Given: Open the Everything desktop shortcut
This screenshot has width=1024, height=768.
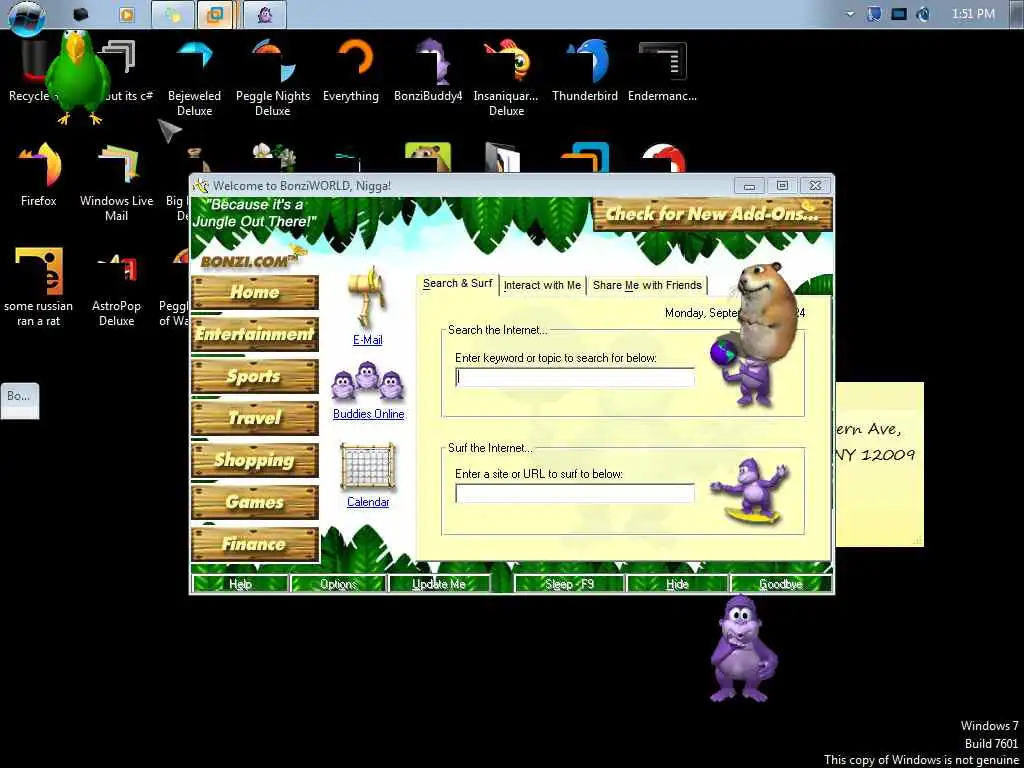Looking at the screenshot, I should [351, 71].
